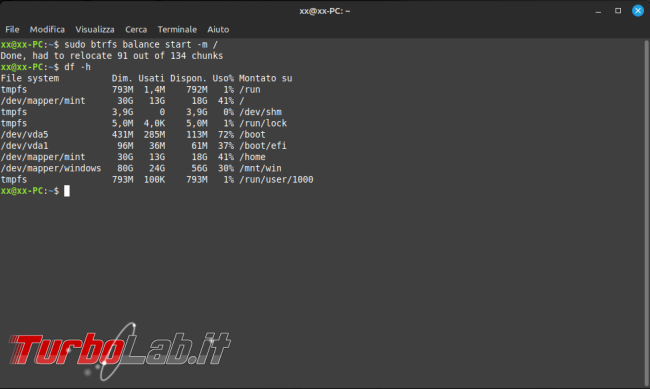Click the '30%' usage value

click(226, 168)
